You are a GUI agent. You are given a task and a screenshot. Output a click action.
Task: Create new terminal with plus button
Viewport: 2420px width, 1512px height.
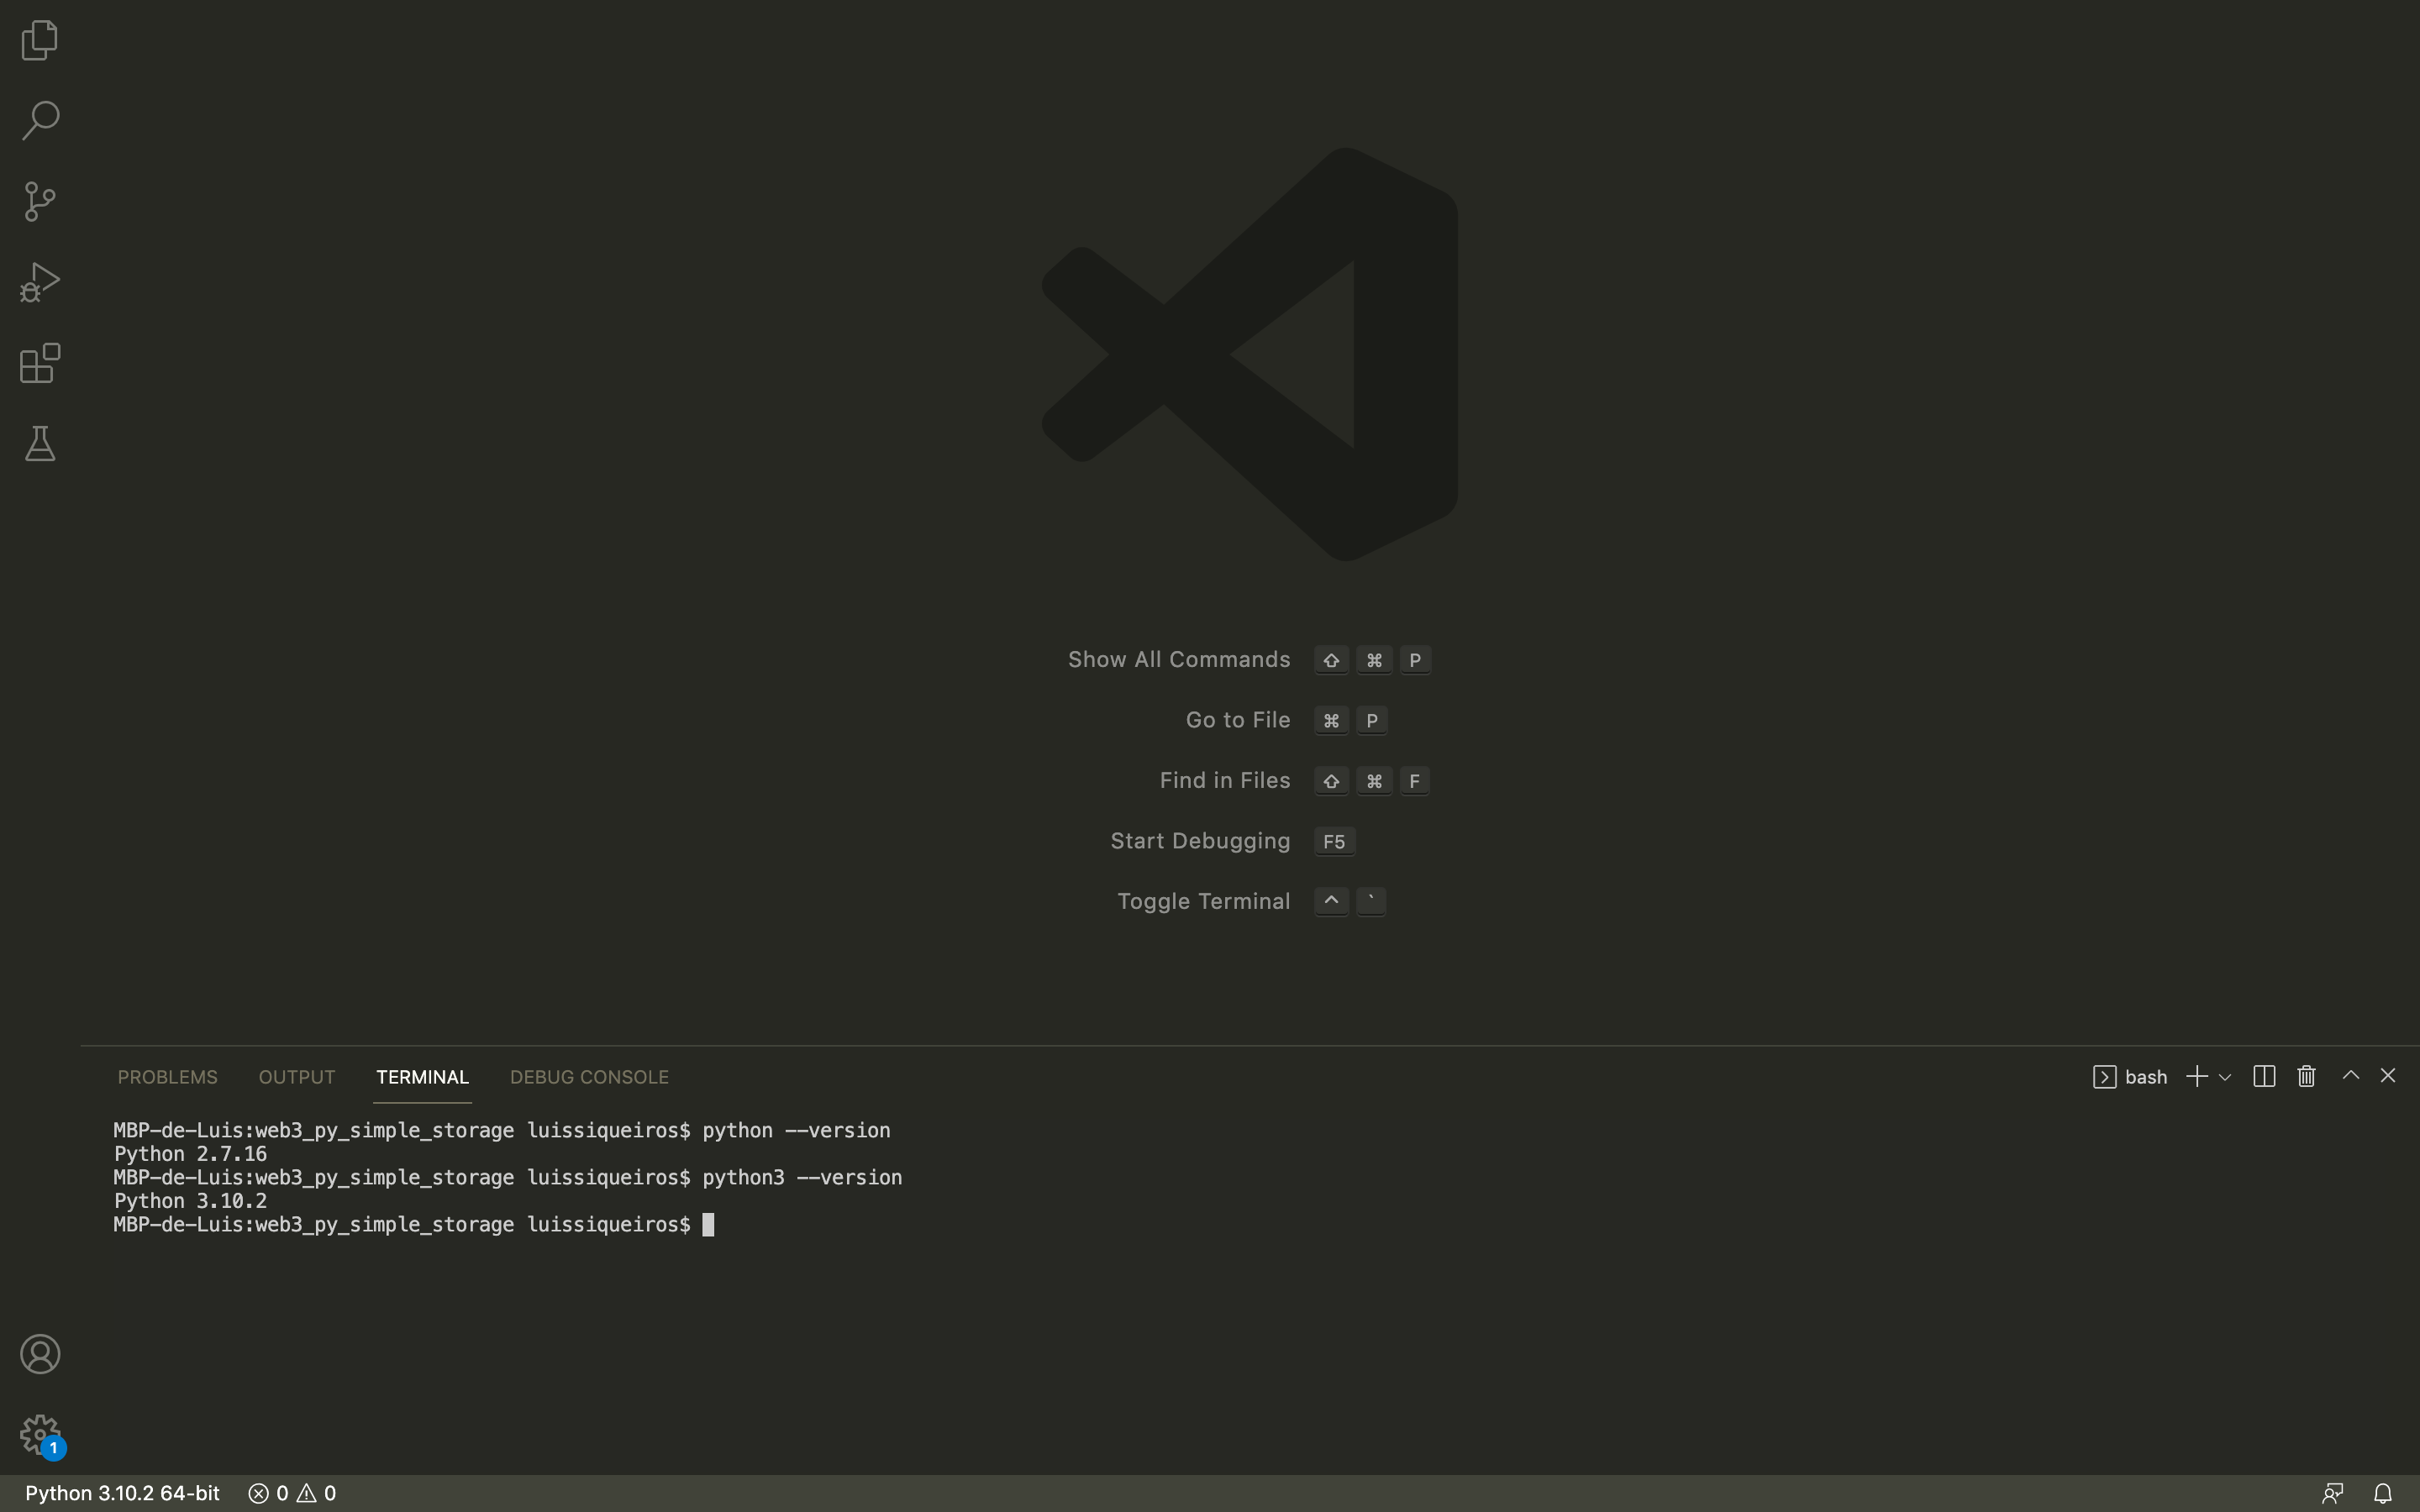(x=2196, y=1076)
